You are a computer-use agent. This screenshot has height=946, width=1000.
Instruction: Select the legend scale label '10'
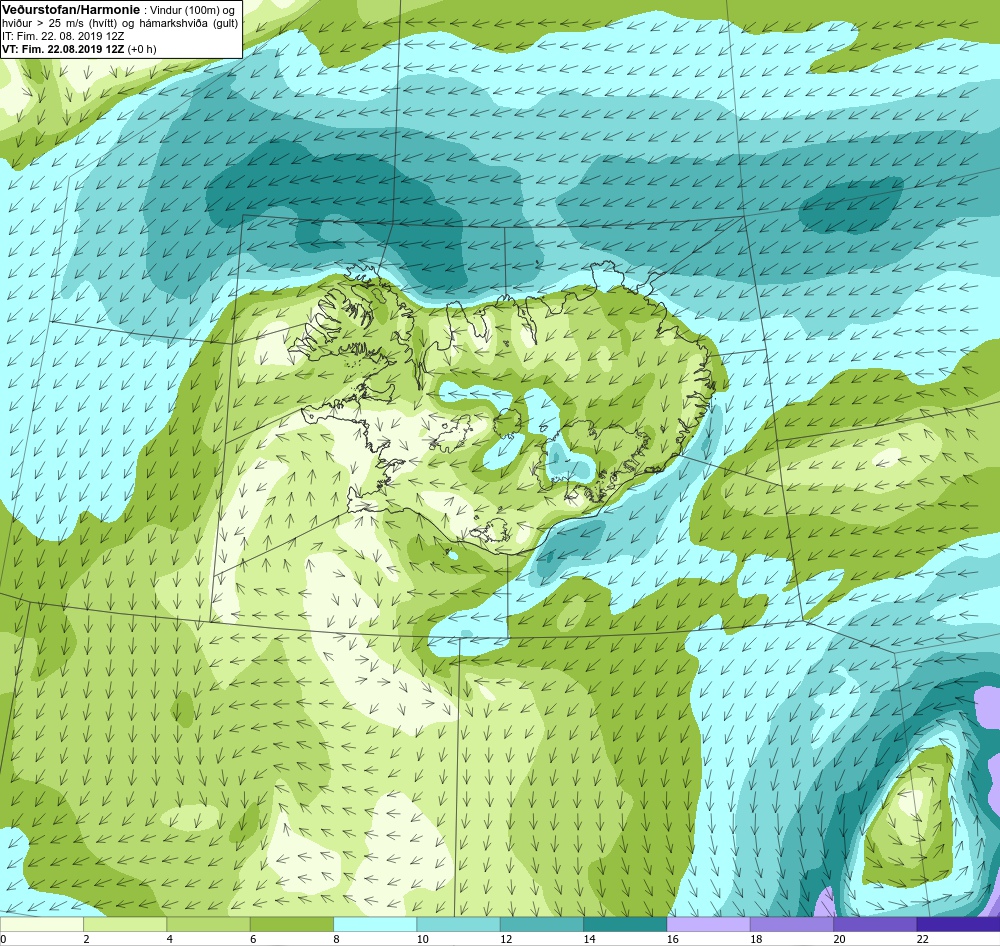coord(422,938)
